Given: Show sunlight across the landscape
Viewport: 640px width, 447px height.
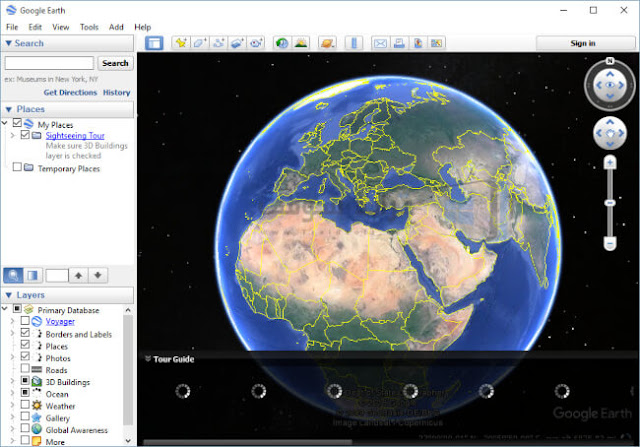Looking at the screenshot, I should click(x=301, y=43).
